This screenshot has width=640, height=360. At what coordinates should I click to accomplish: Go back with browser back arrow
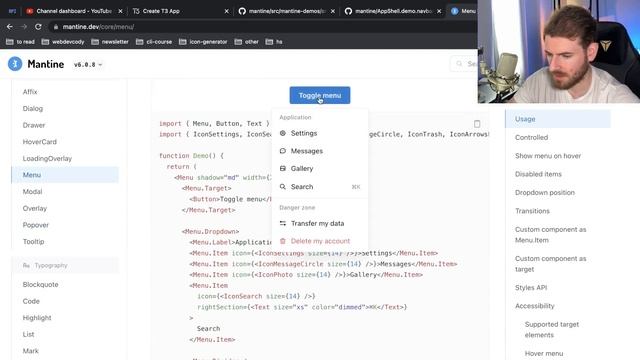pyautogui.click(x=10, y=27)
